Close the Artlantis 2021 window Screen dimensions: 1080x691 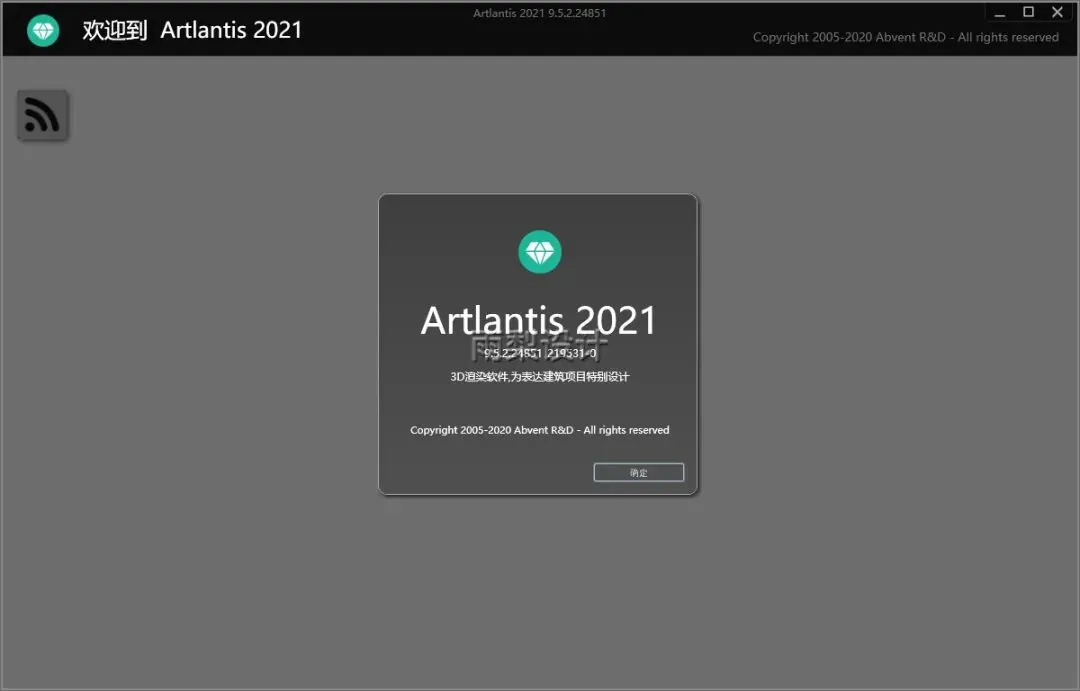1057,12
